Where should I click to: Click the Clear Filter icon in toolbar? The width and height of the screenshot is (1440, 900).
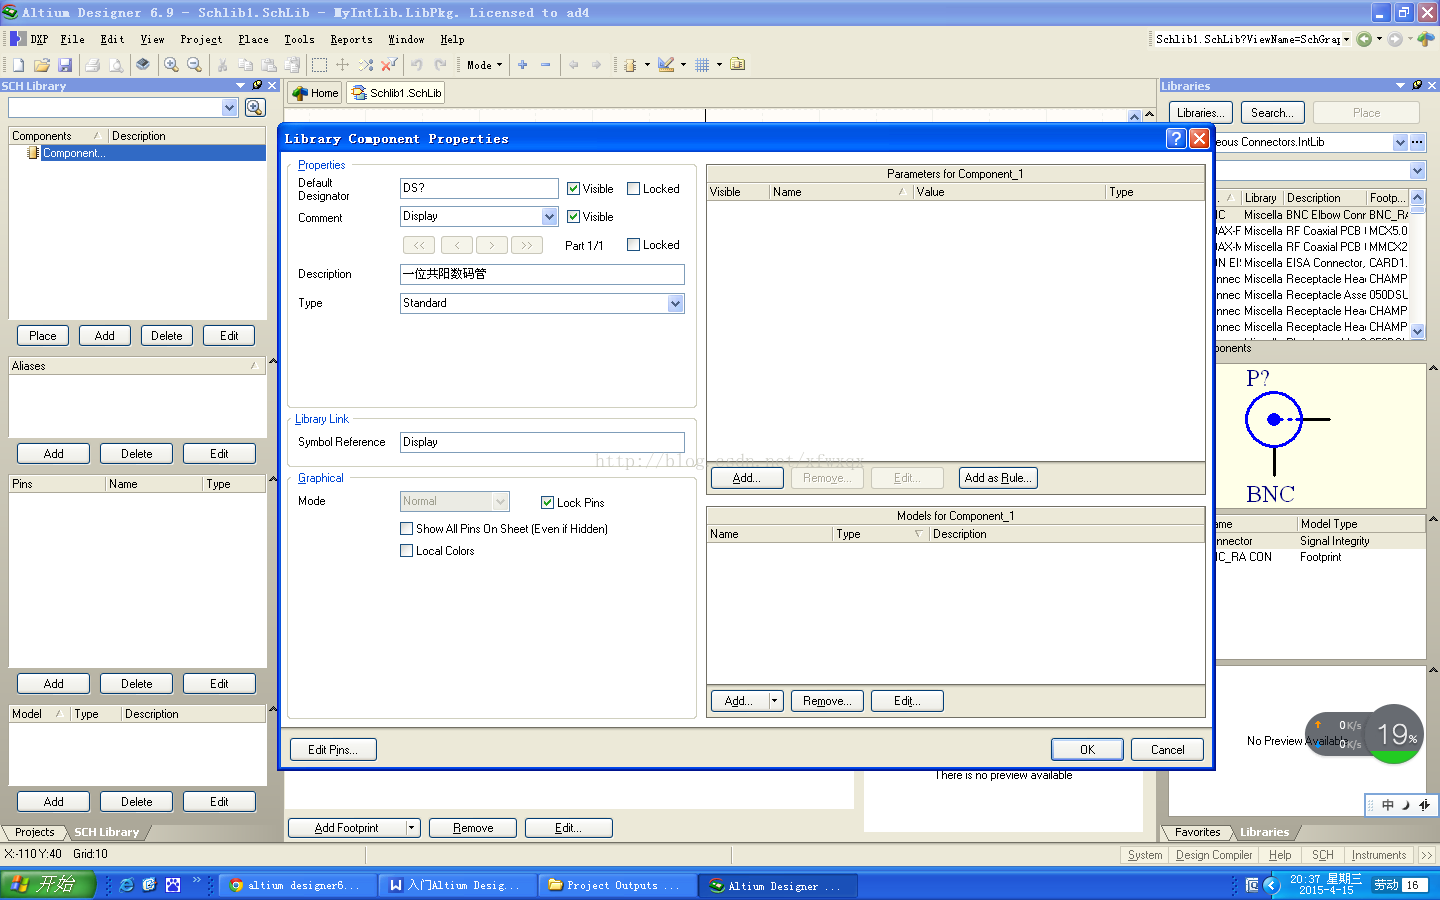pos(389,65)
